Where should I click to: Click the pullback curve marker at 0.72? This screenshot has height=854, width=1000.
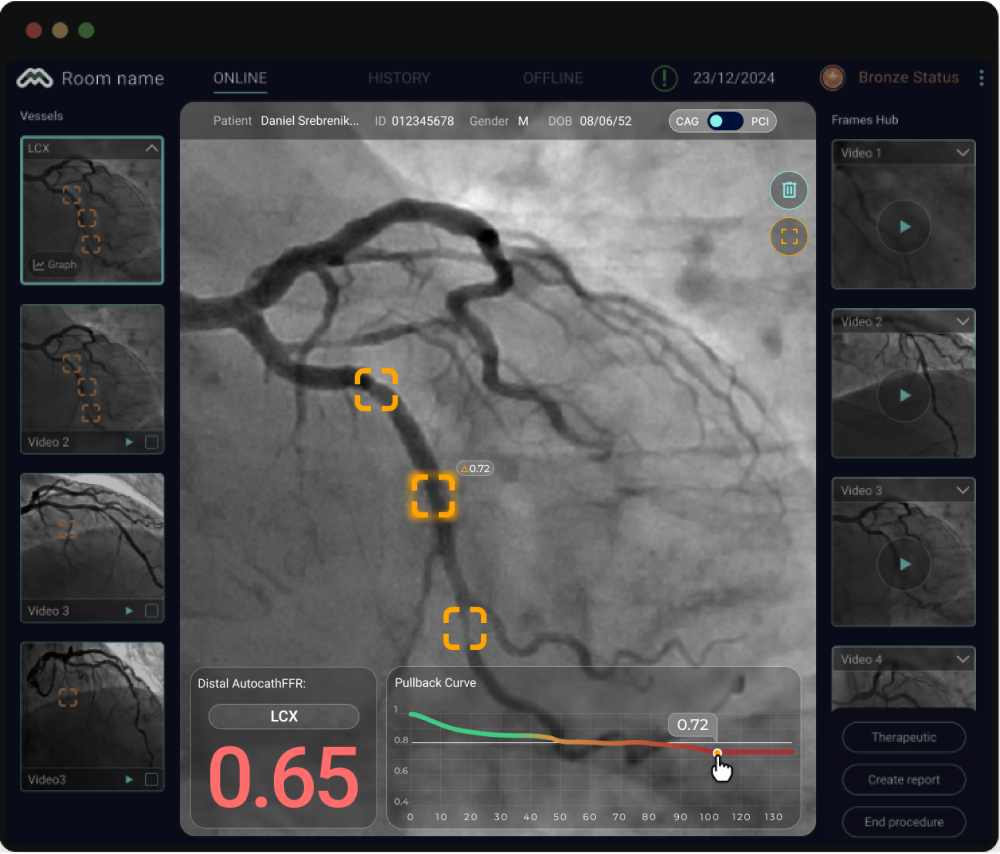pos(717,753)
